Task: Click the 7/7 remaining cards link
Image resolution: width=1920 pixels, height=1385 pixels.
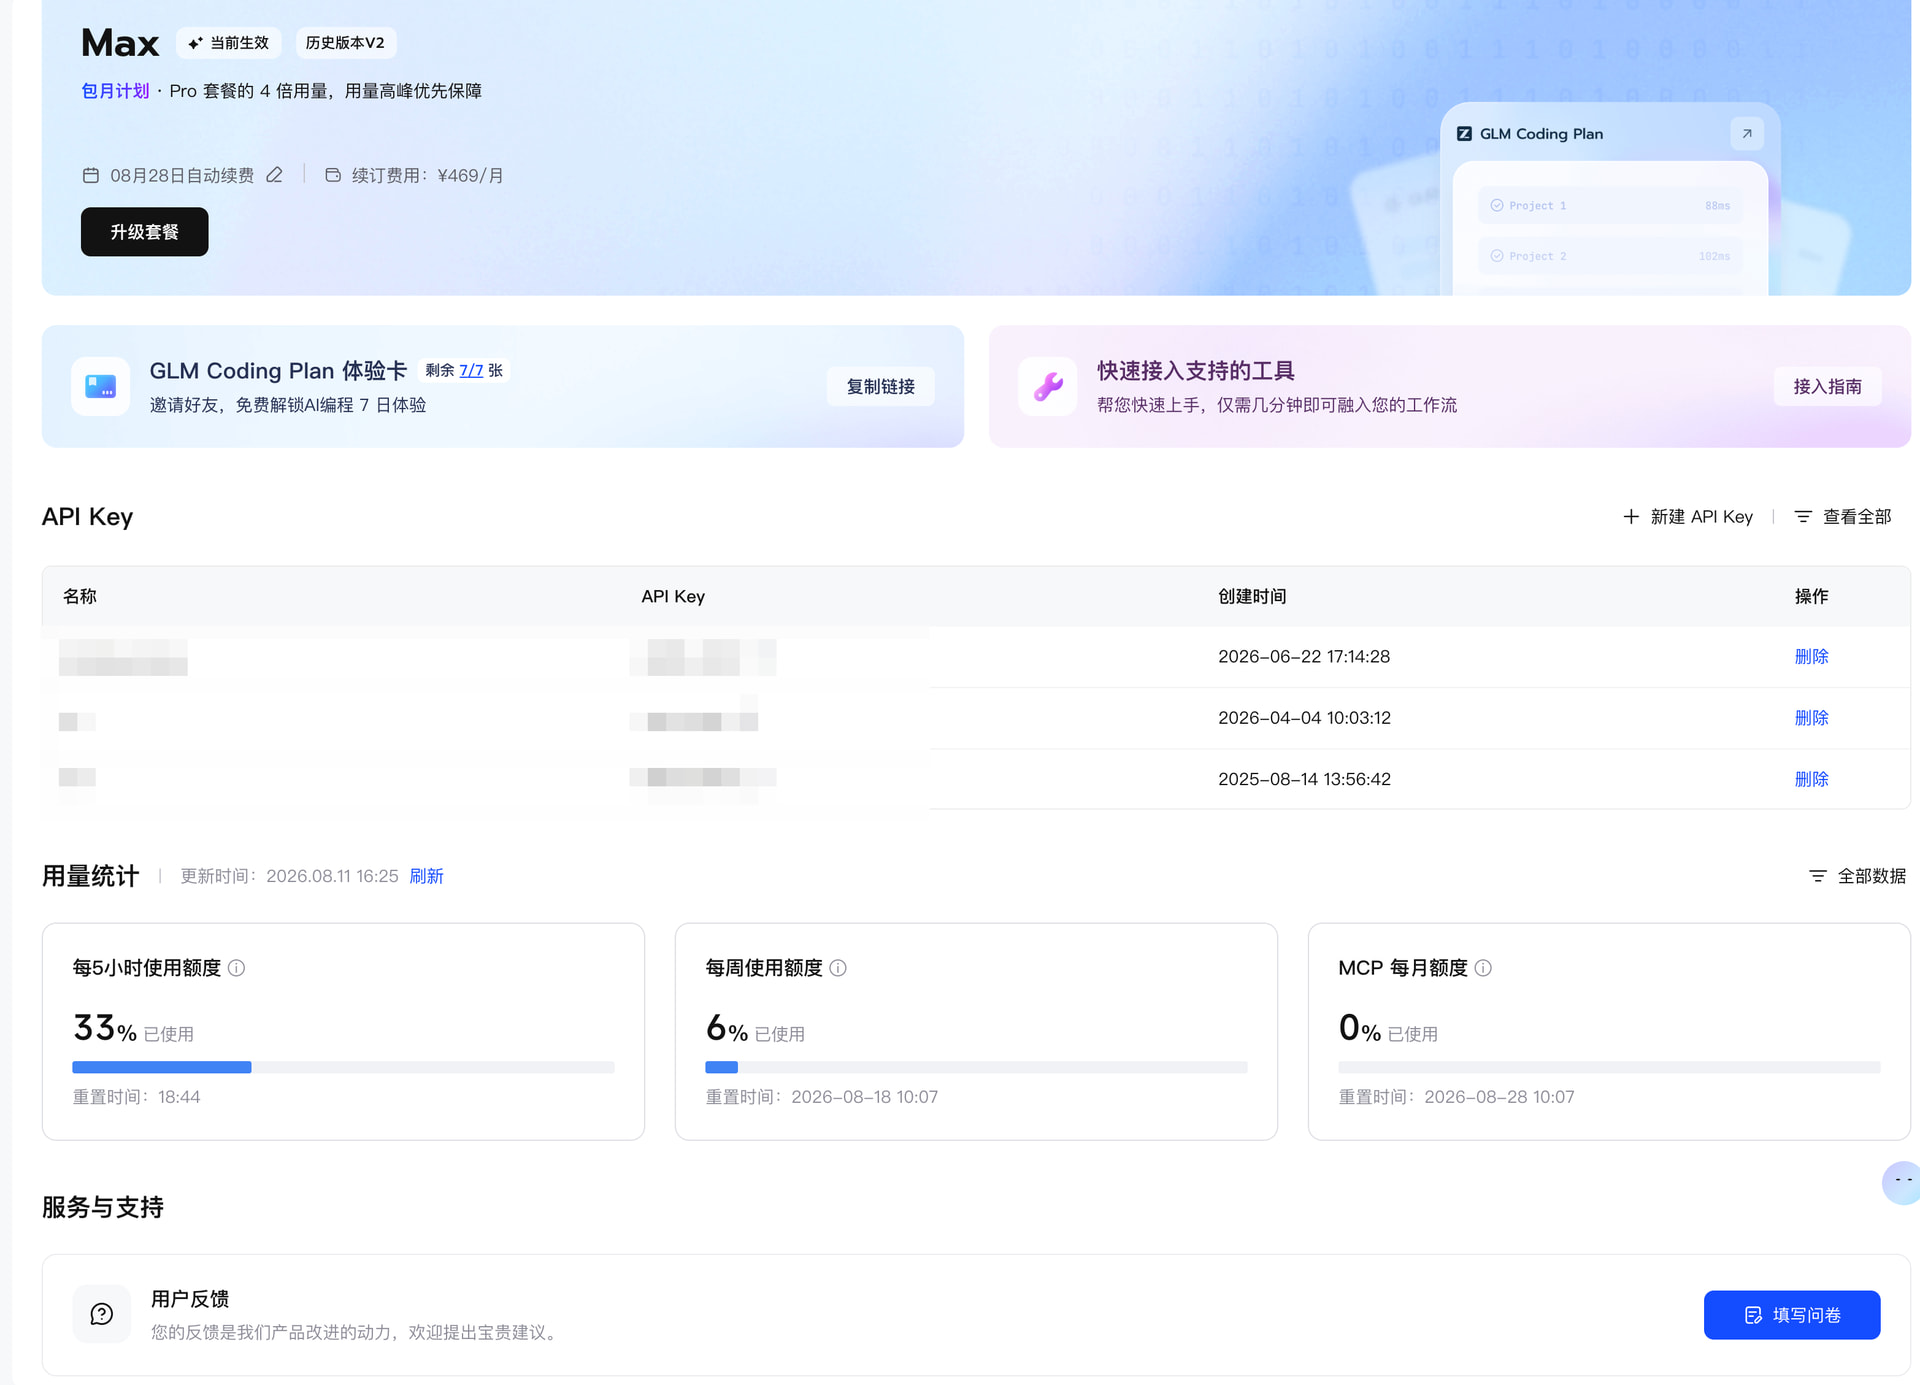Action: coord(471,370)
